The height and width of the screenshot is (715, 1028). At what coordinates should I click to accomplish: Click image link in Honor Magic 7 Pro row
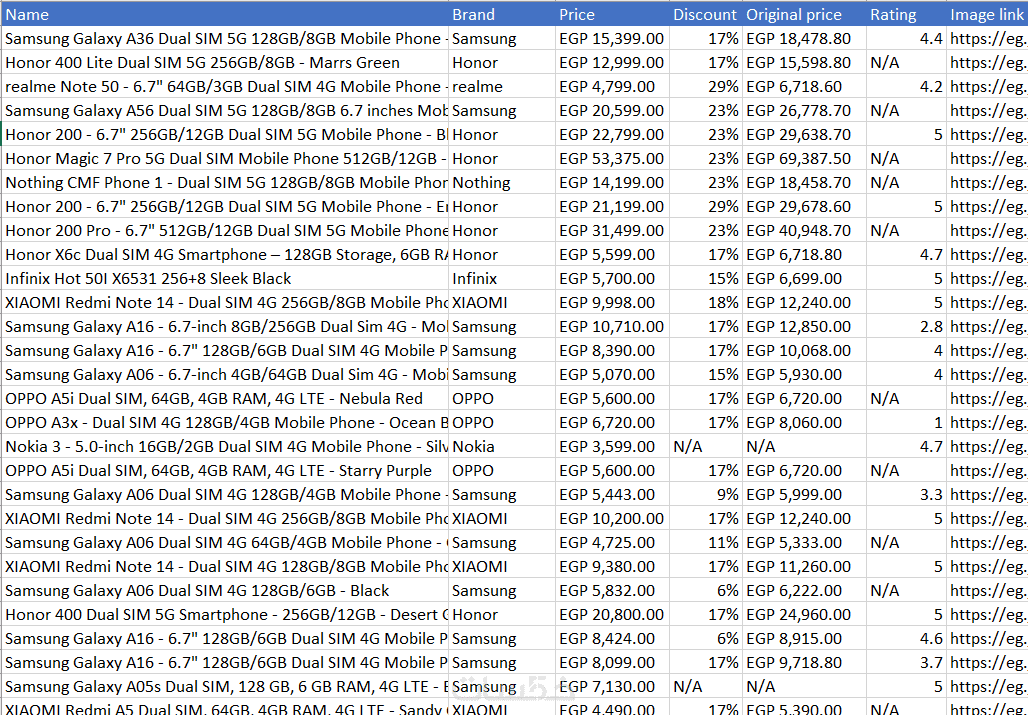tap(987, 159)
